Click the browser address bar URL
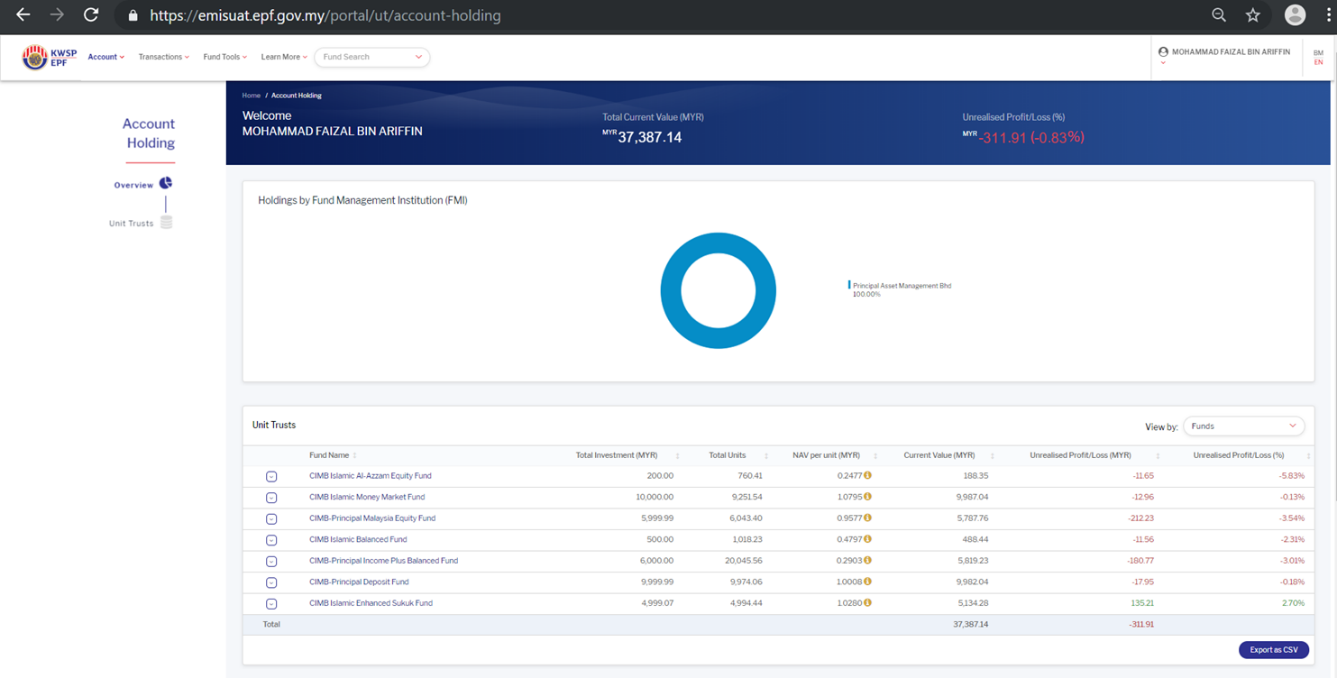 coord(325,15)
